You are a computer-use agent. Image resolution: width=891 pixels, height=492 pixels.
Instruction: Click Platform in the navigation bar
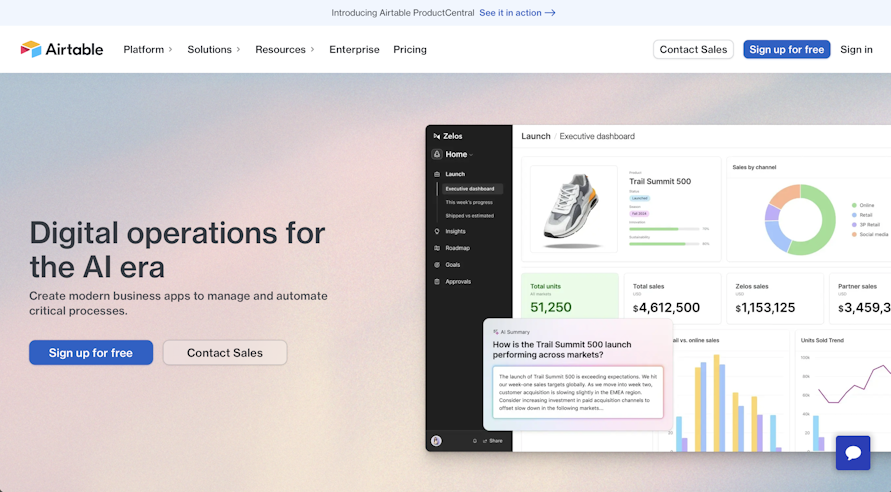click(143, 49)
